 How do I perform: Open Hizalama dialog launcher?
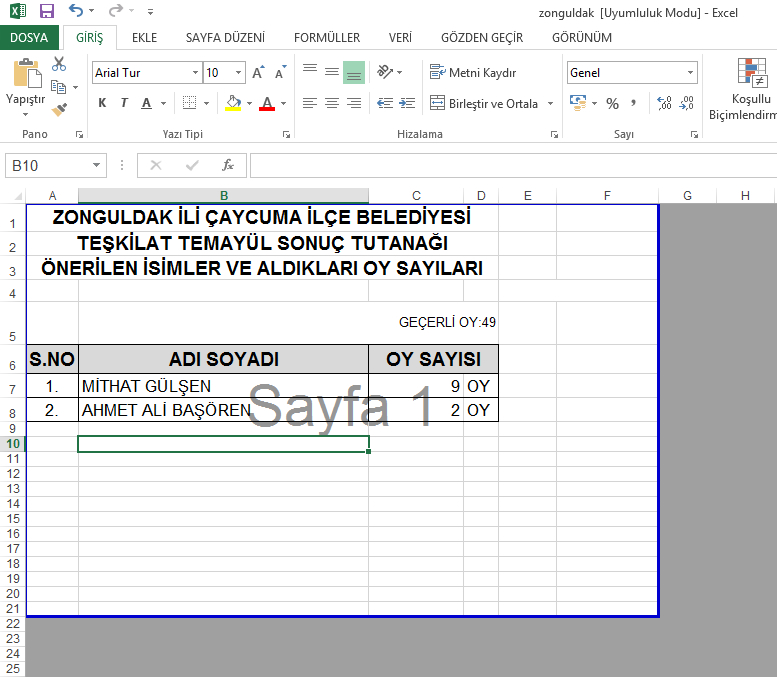(x=555, y=135)
